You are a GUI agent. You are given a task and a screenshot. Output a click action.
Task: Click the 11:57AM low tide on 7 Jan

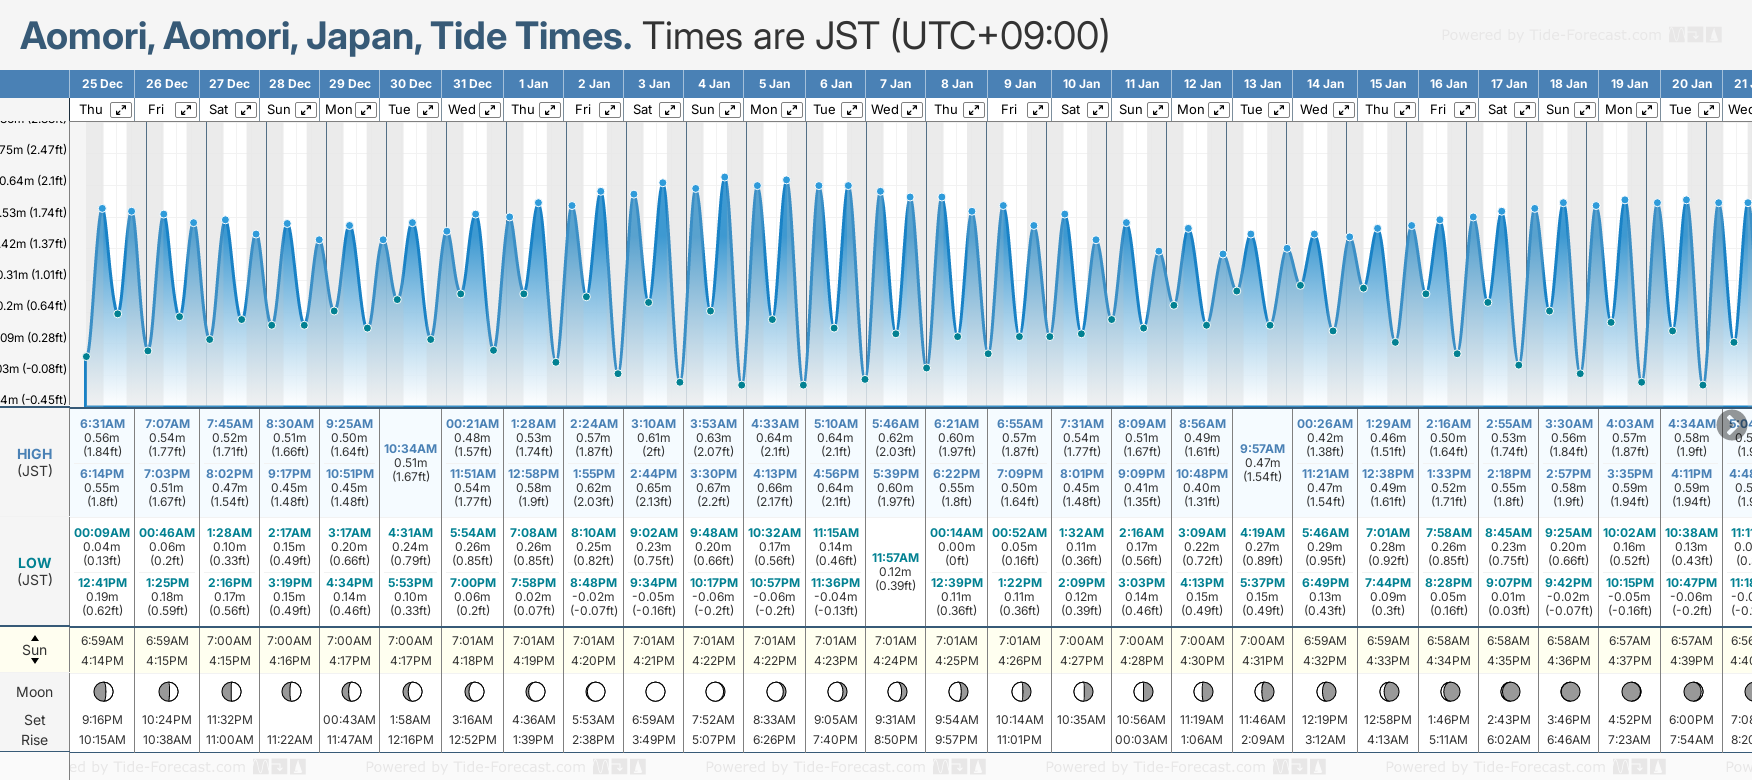point(895,558)
